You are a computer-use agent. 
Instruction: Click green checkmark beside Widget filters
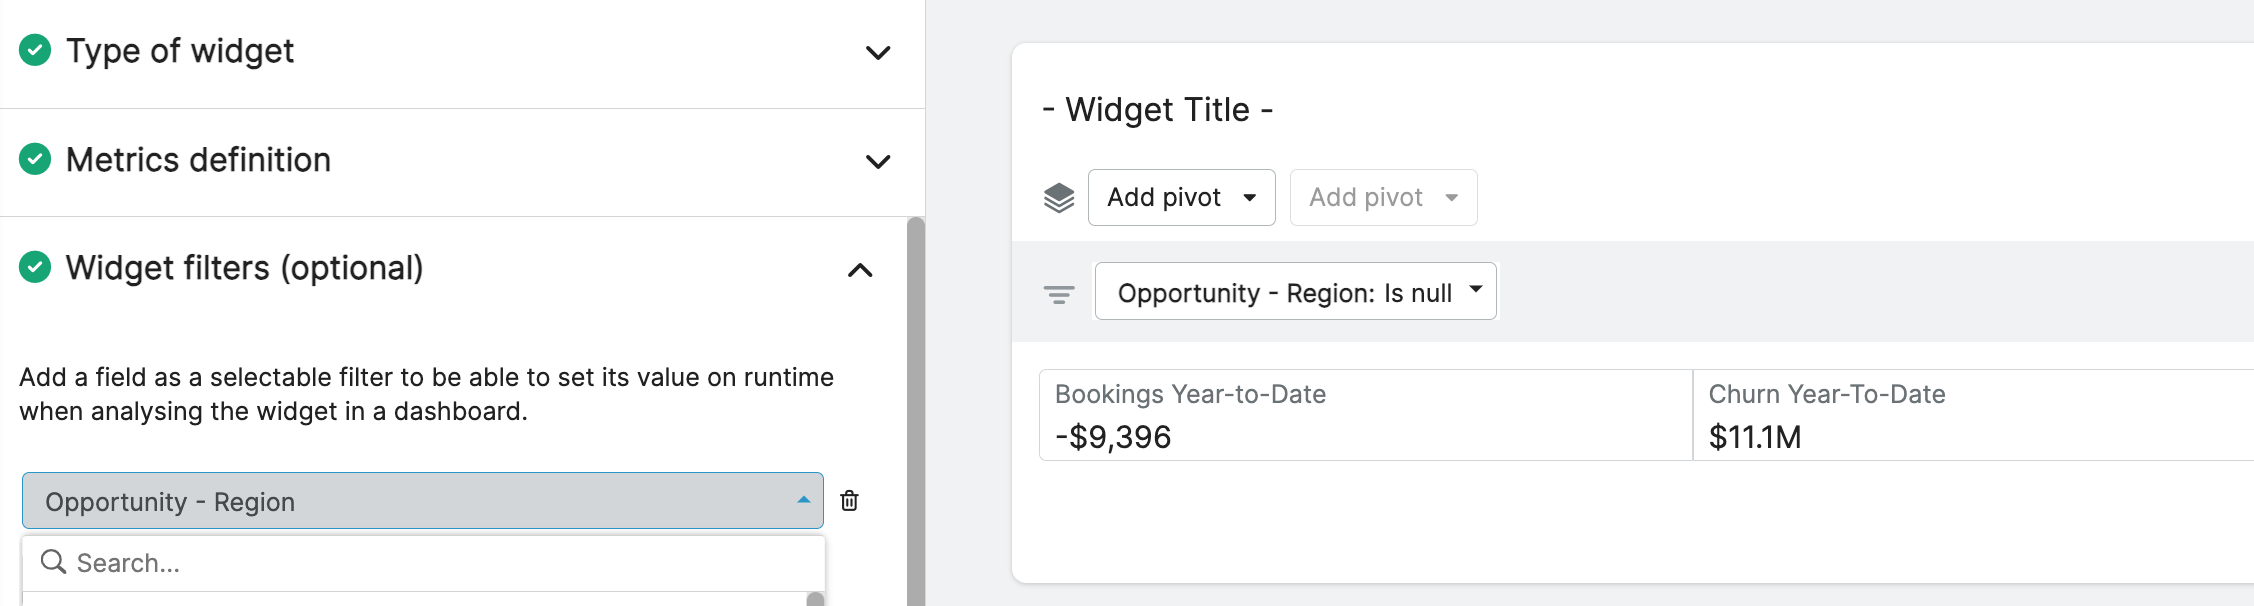(35, 267)
